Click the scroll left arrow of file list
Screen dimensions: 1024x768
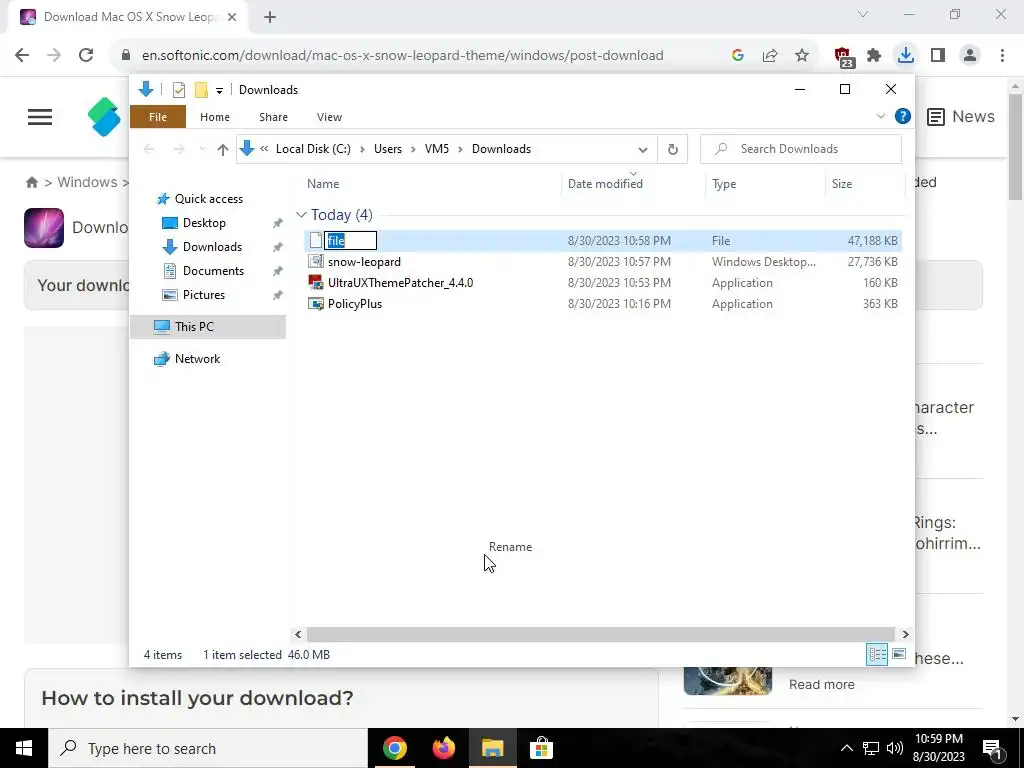coord(298,634)
